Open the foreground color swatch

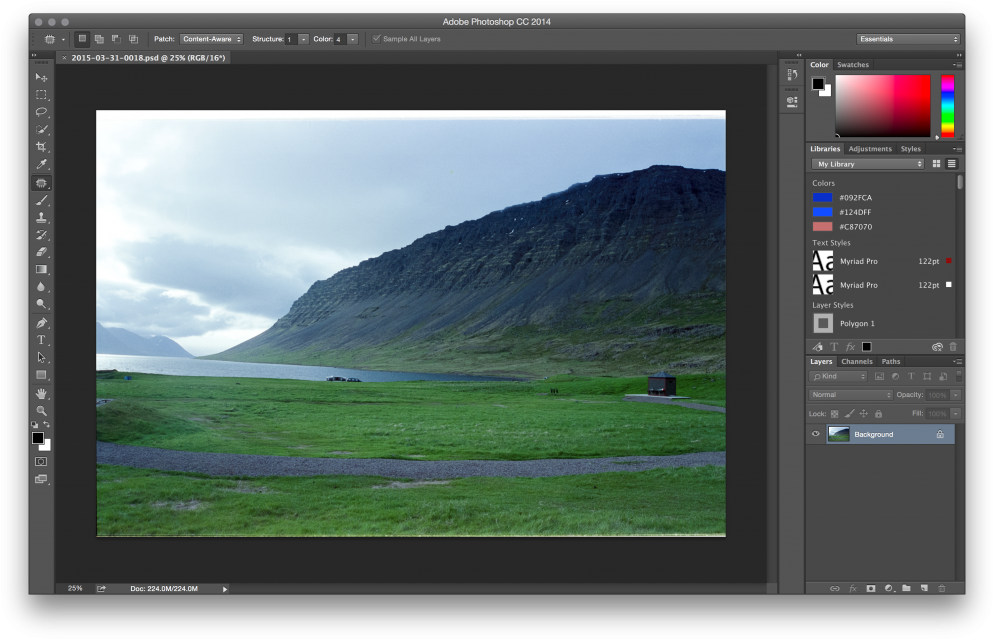coord(37,437)
